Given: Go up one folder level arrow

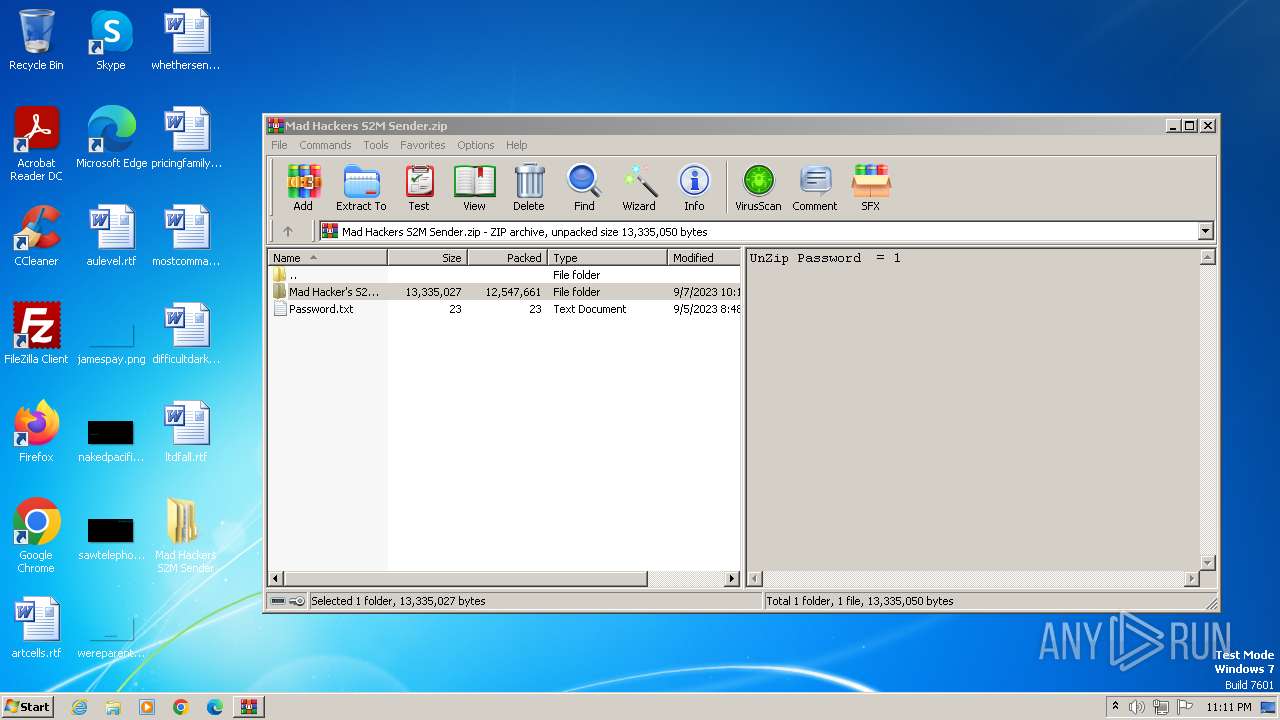Looking at the screenshot, I should [288, 231].
